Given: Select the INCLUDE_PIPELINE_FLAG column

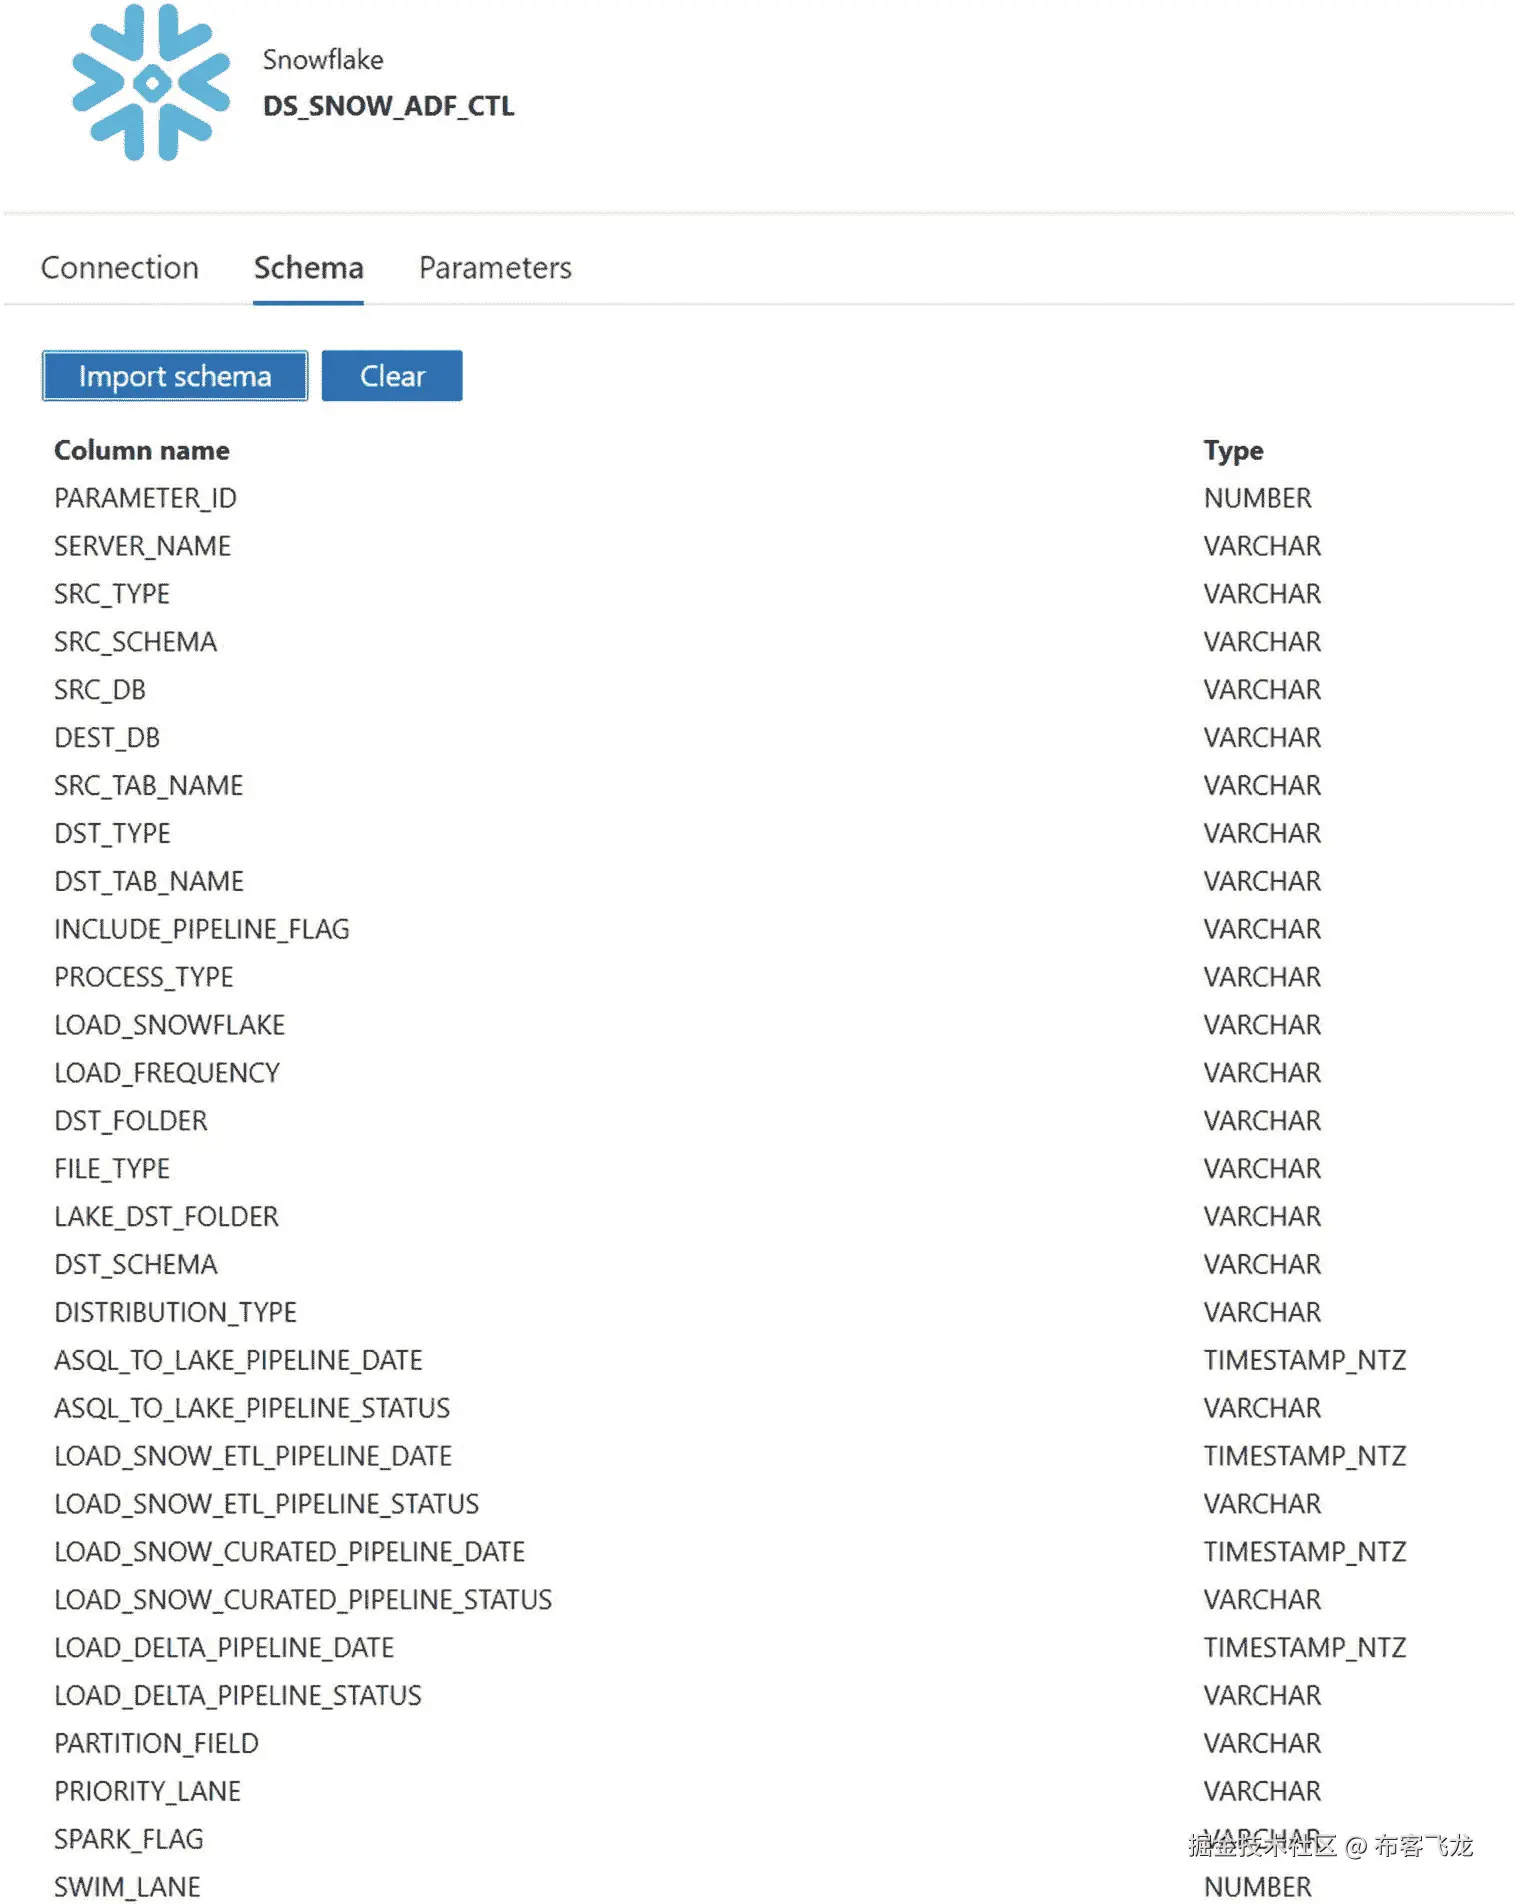Looking at the screenshot, I should coord(202,929).
